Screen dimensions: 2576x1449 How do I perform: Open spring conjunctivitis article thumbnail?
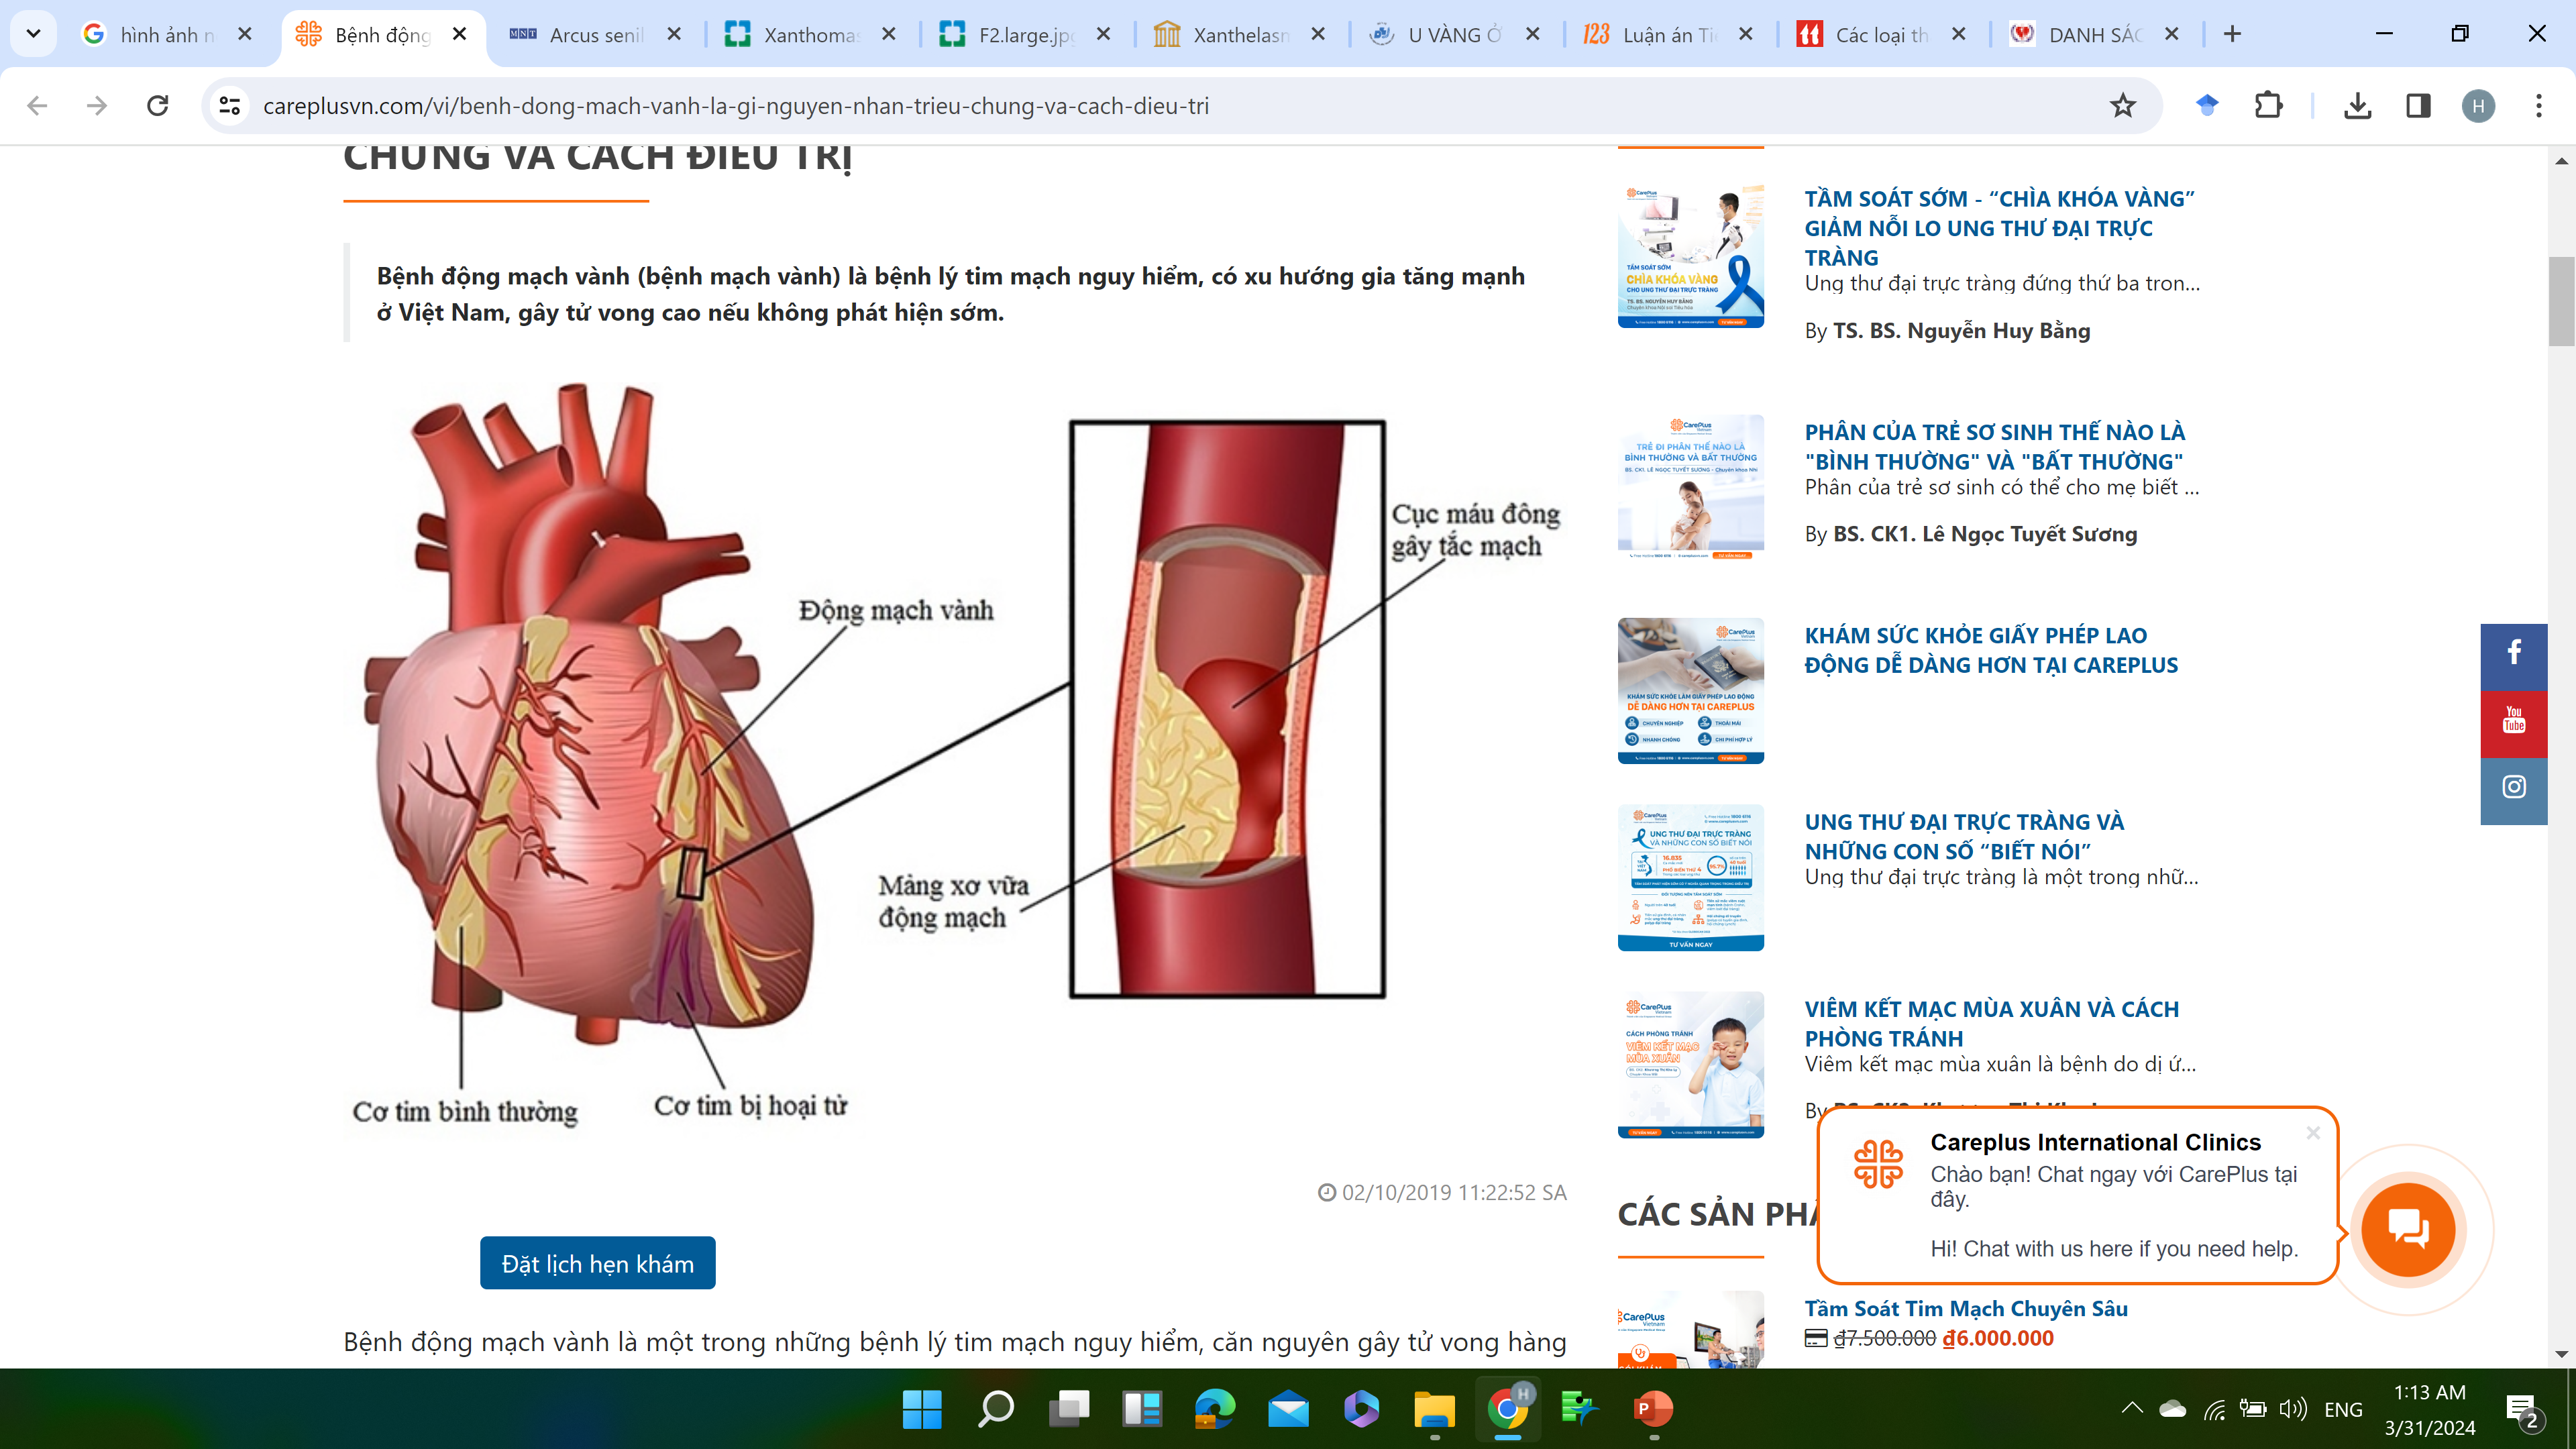(x=1690, y=1065)
